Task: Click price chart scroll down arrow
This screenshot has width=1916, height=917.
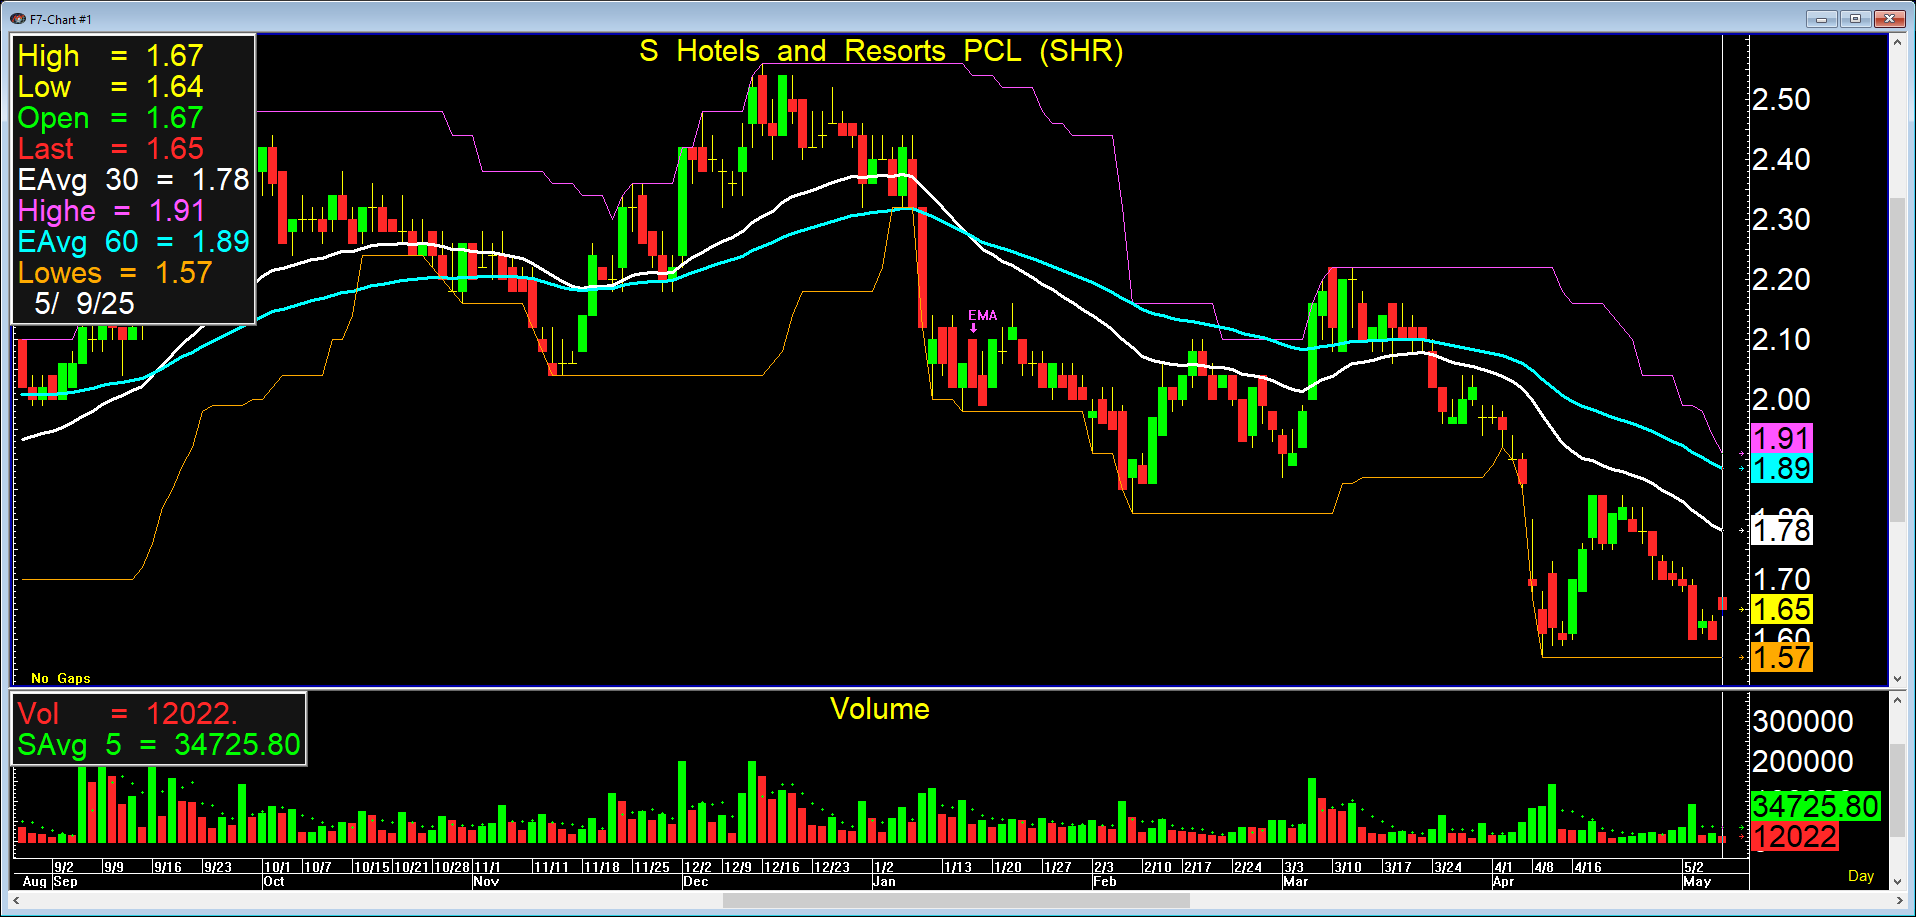Action: [1897, 679]
